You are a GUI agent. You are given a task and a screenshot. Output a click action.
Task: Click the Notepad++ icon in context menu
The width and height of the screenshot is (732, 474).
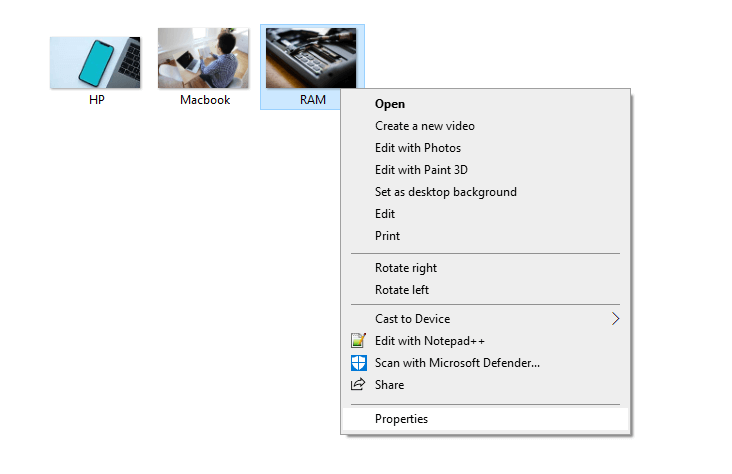click(358, 340)
